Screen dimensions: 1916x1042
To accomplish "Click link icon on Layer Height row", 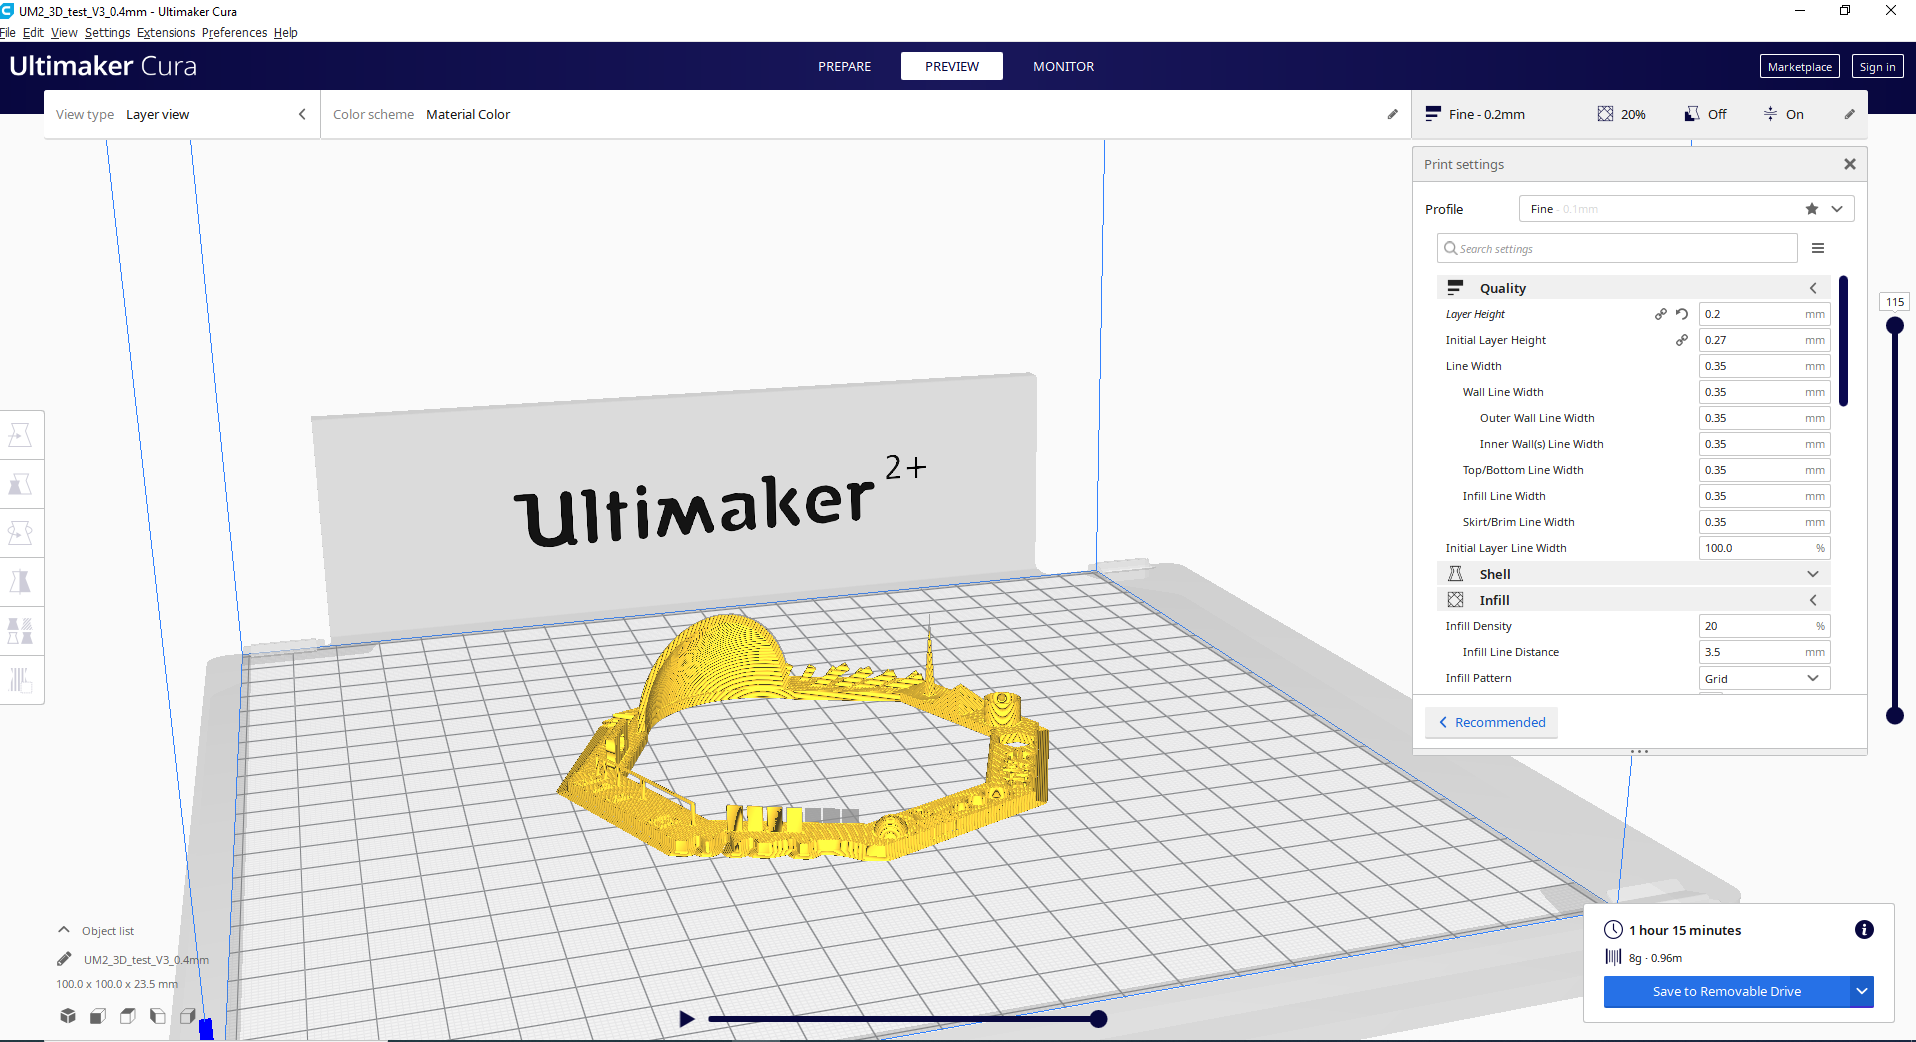I will pos(1661,314).
